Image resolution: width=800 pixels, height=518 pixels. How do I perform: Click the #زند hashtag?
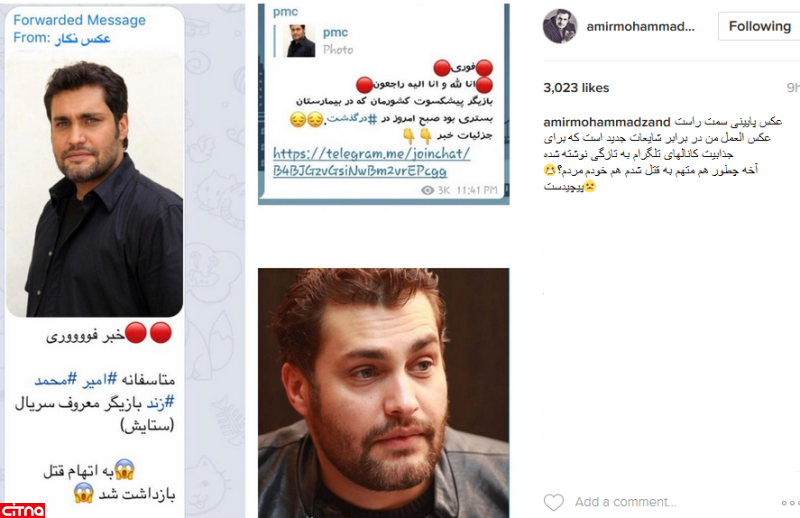point(161,403)
